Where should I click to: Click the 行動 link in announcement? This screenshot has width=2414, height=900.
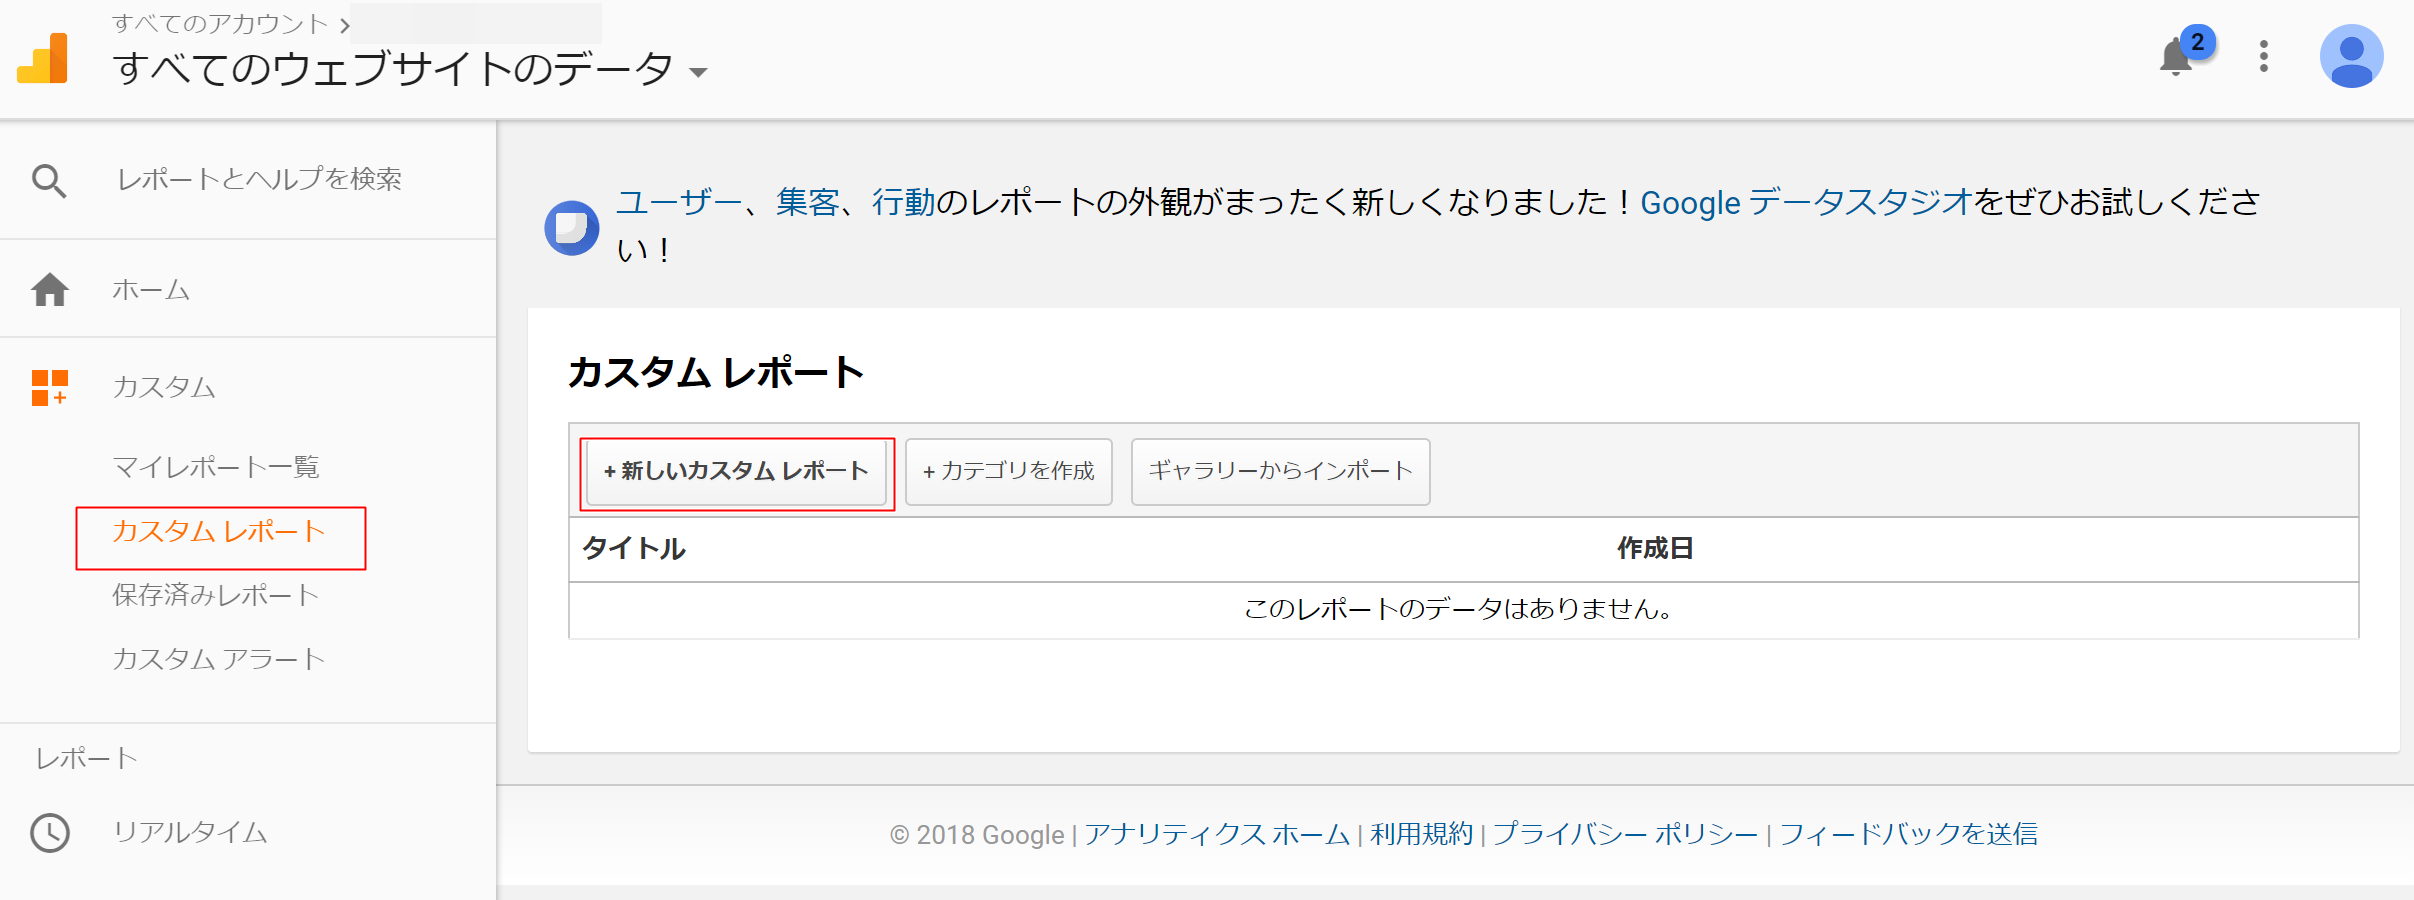point(904,202)
